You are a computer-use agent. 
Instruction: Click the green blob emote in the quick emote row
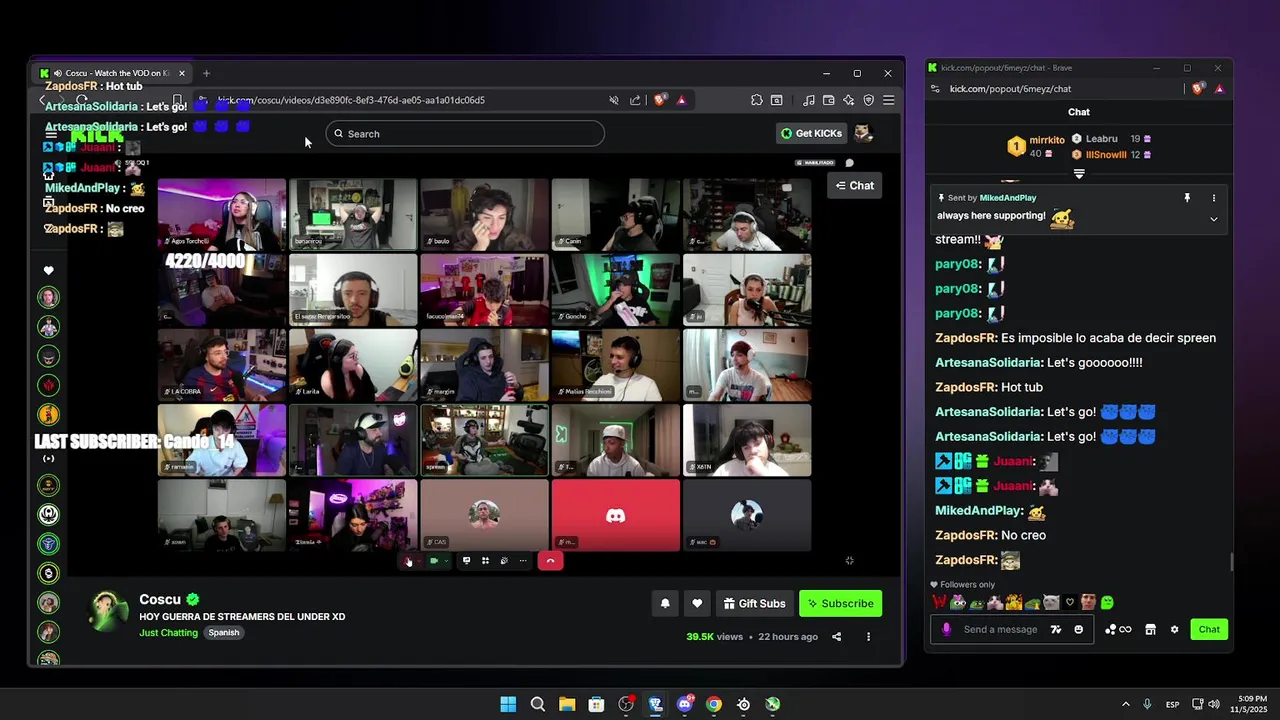pos(1106,602)
